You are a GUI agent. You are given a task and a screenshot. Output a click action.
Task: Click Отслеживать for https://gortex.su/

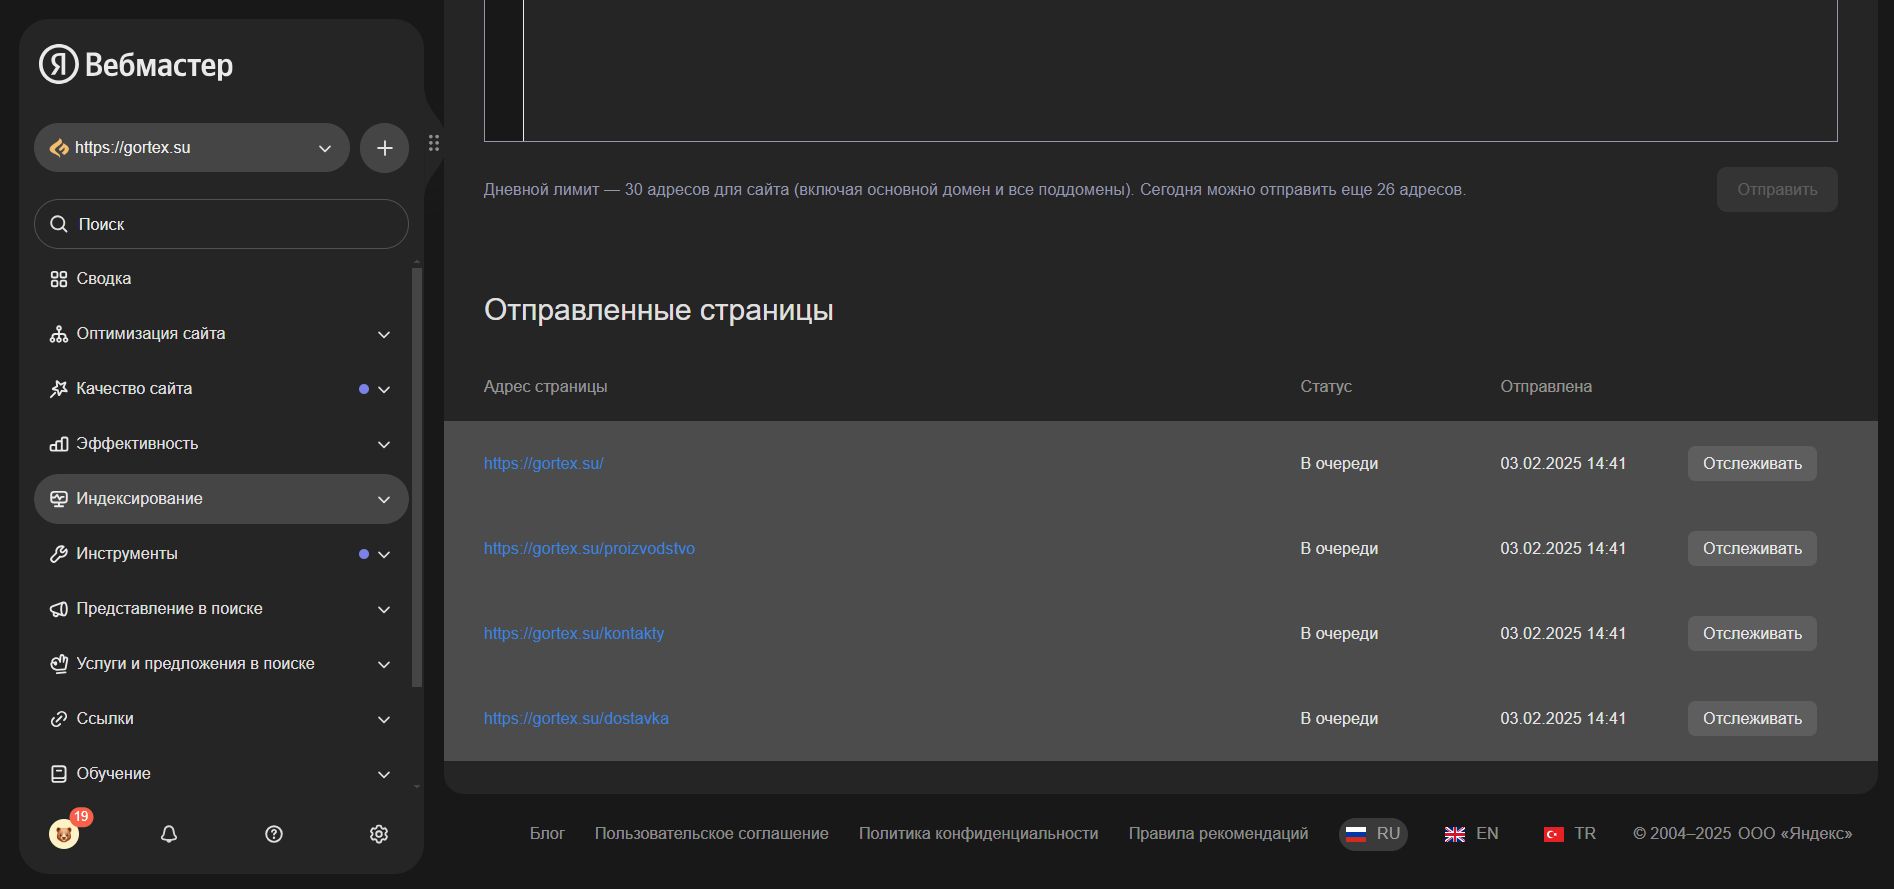click(1752, 463)
